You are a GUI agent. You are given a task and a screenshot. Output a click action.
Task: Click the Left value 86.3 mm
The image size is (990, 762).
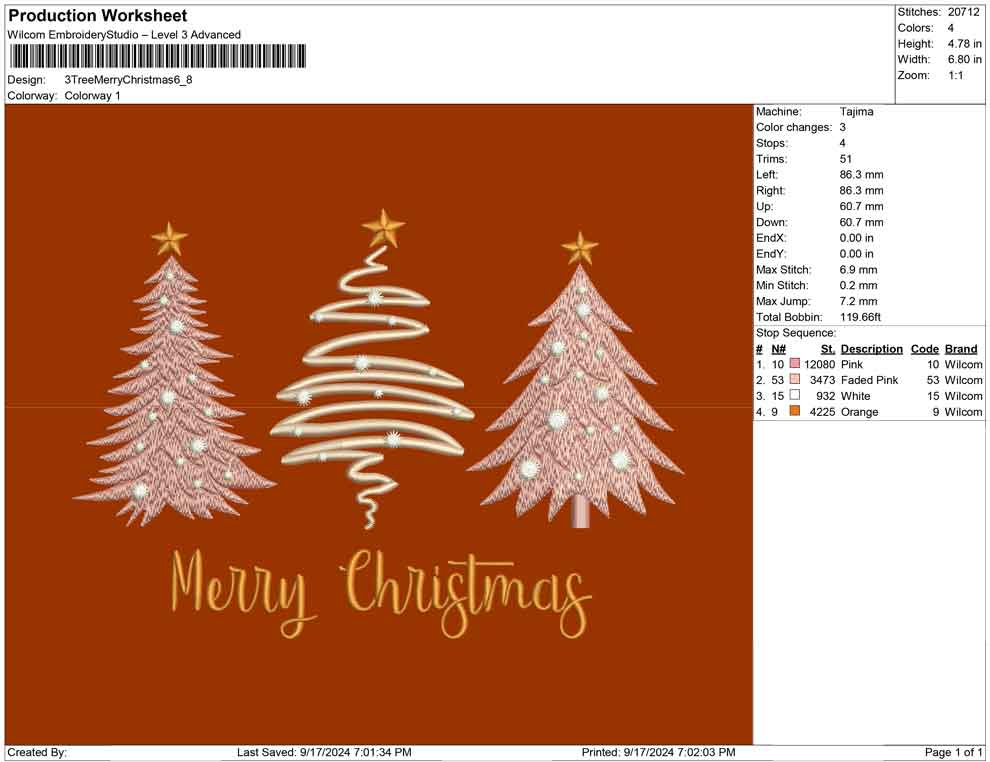pyautogui.click(x=861, y=175)
